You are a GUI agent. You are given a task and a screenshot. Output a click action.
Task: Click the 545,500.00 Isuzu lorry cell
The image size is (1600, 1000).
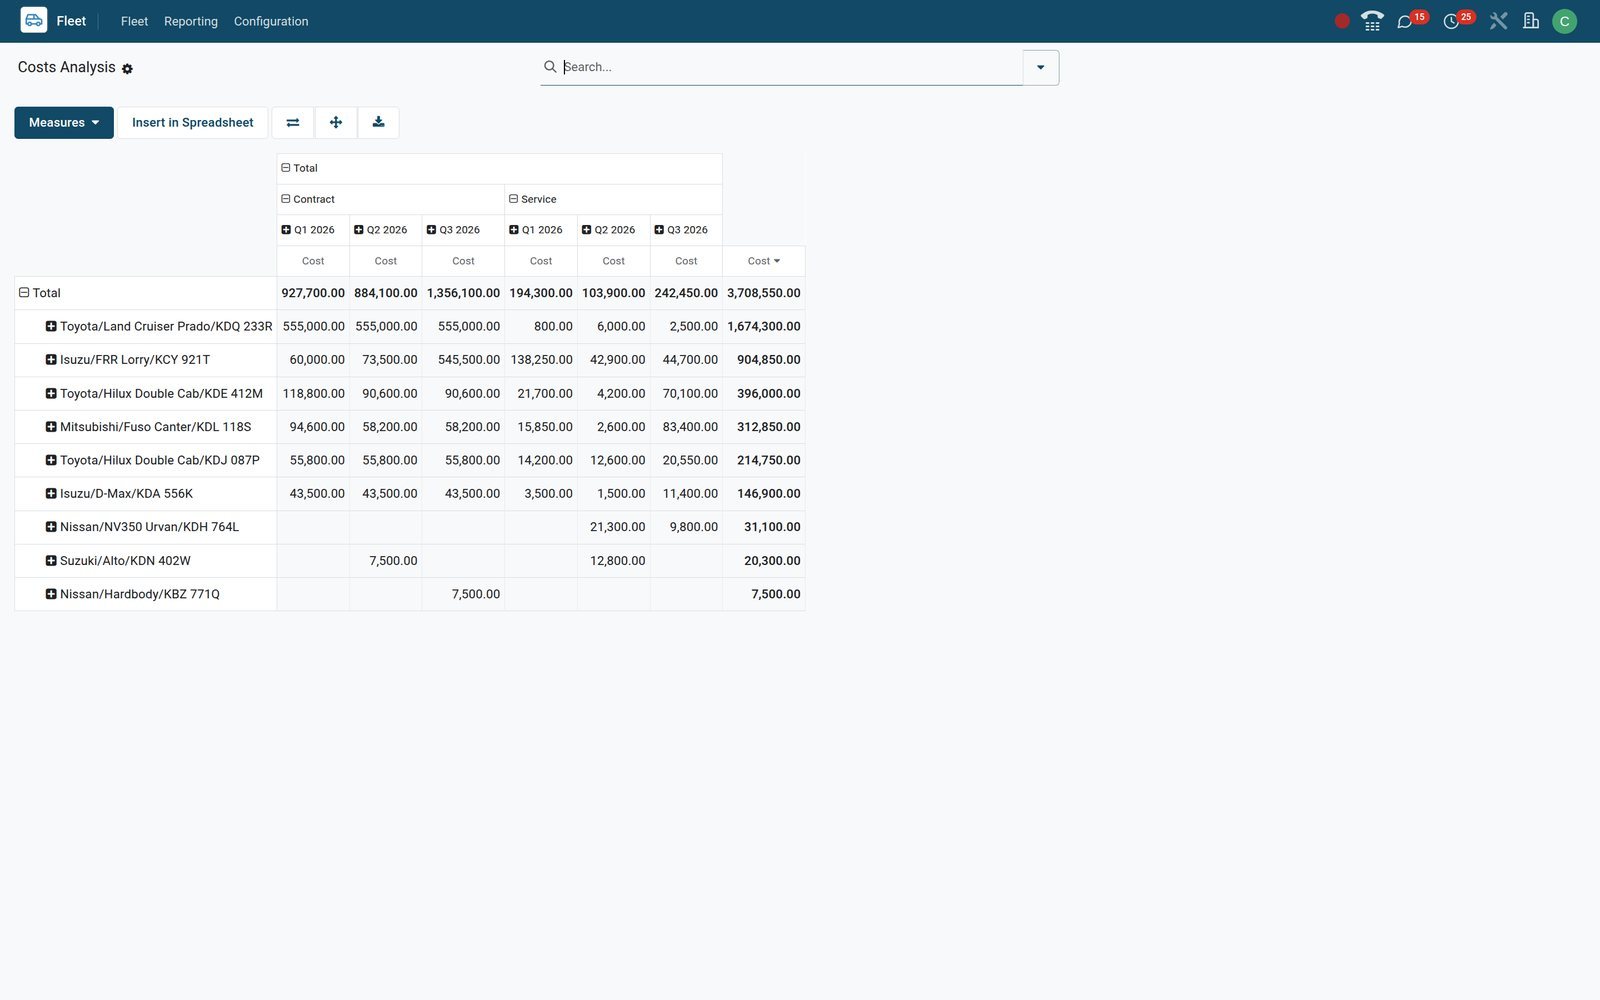pos(463,360)
